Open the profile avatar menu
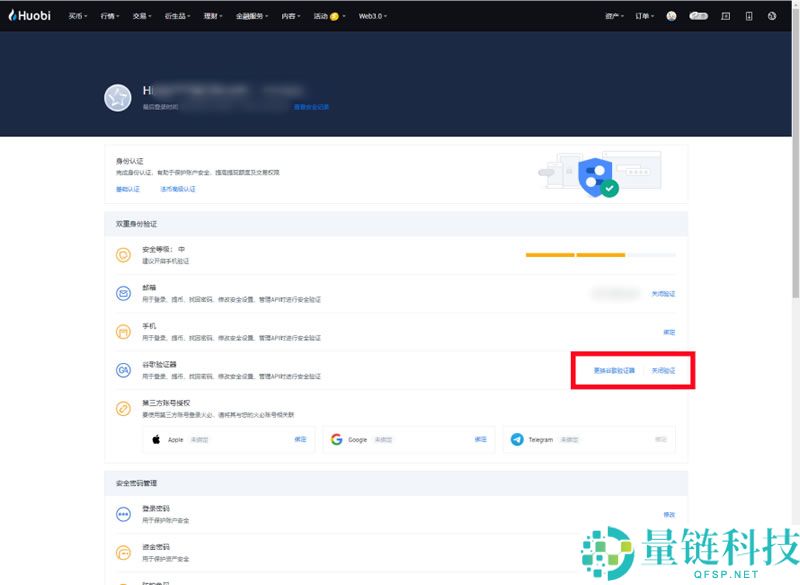Image resolution: width=800 pixels, height=585 pixels. pos(672,15)
